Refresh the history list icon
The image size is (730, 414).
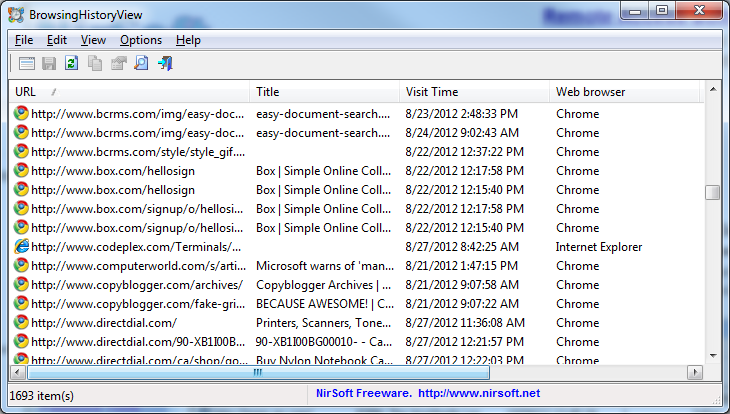click(71, 63)
